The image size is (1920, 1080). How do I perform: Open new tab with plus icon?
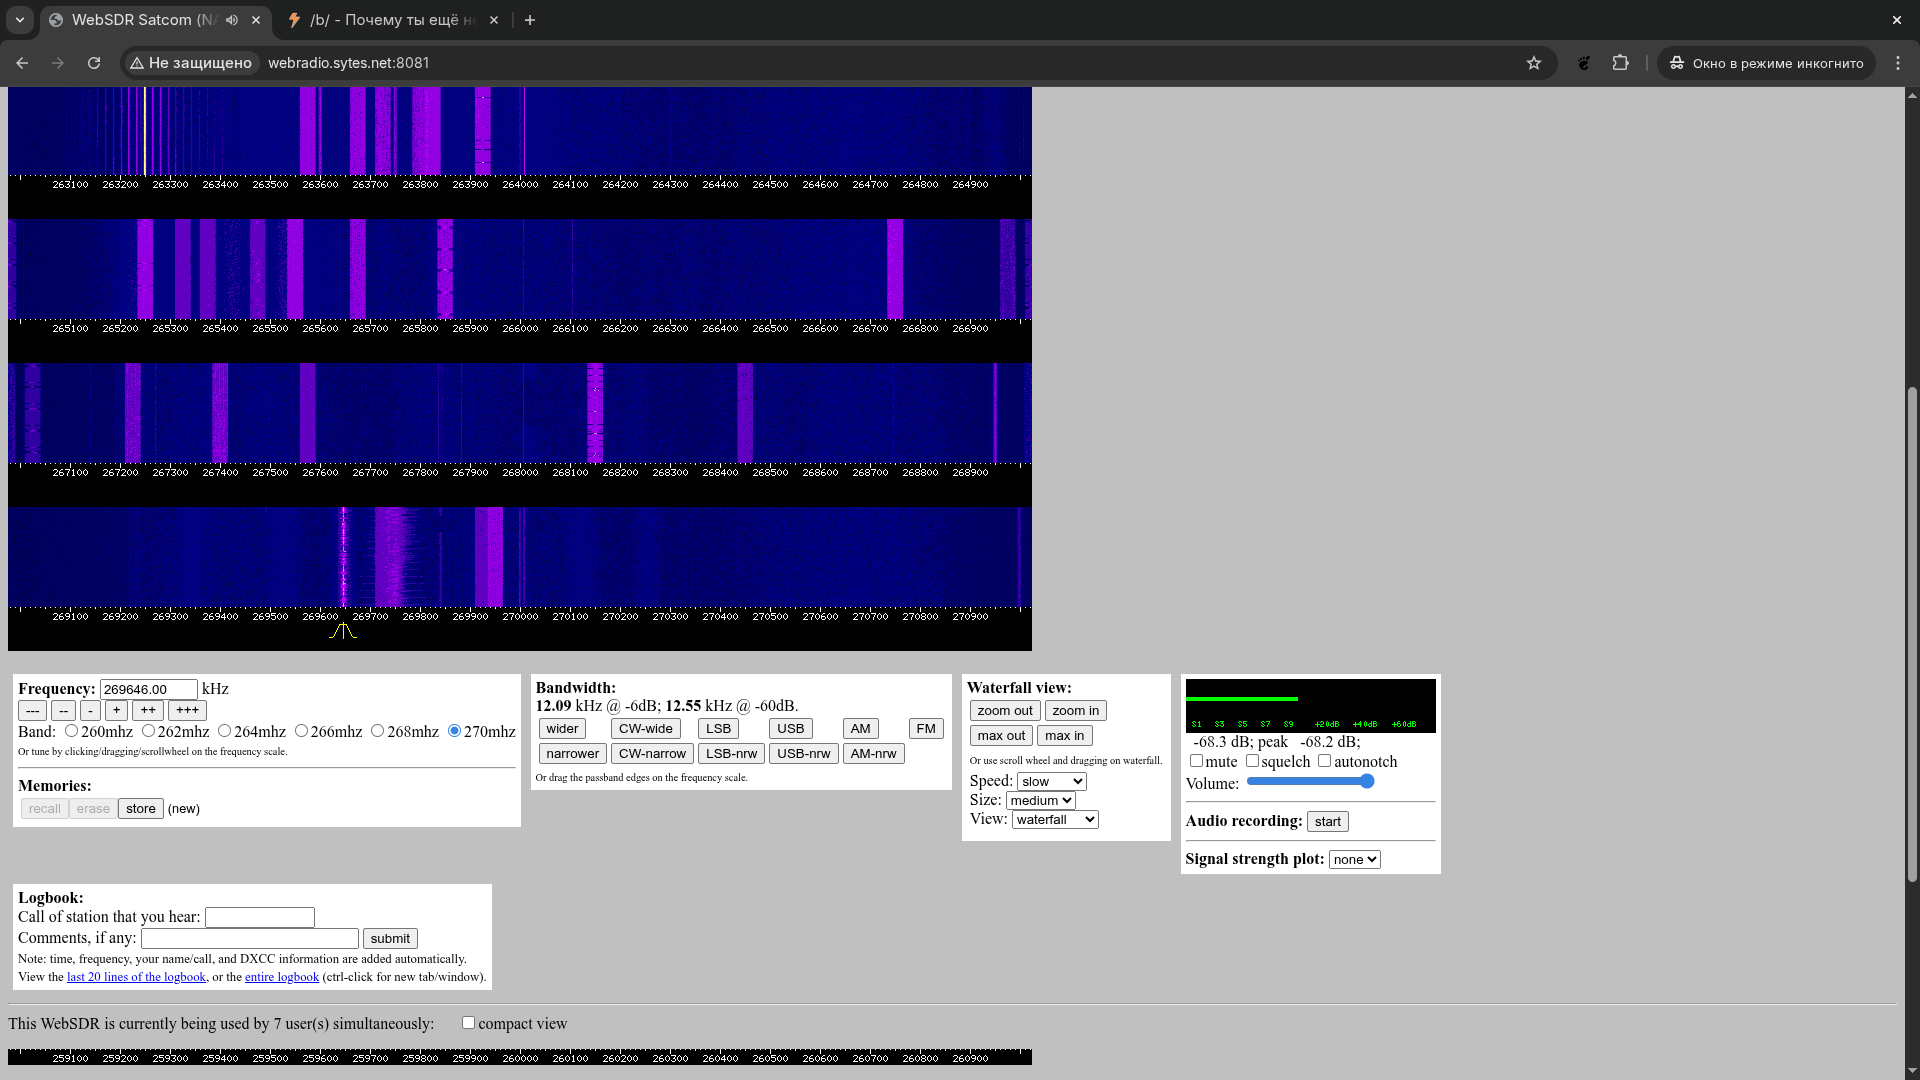click(530, 20)
